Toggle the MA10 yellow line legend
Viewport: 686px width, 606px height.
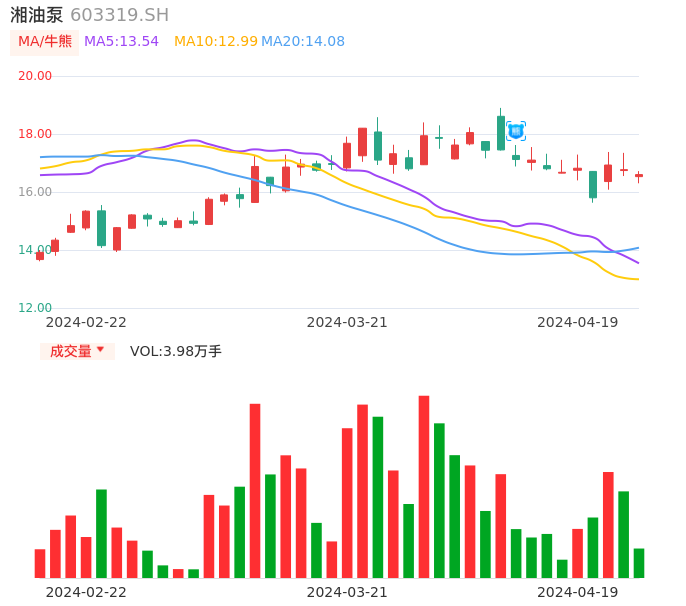[215, 42]
